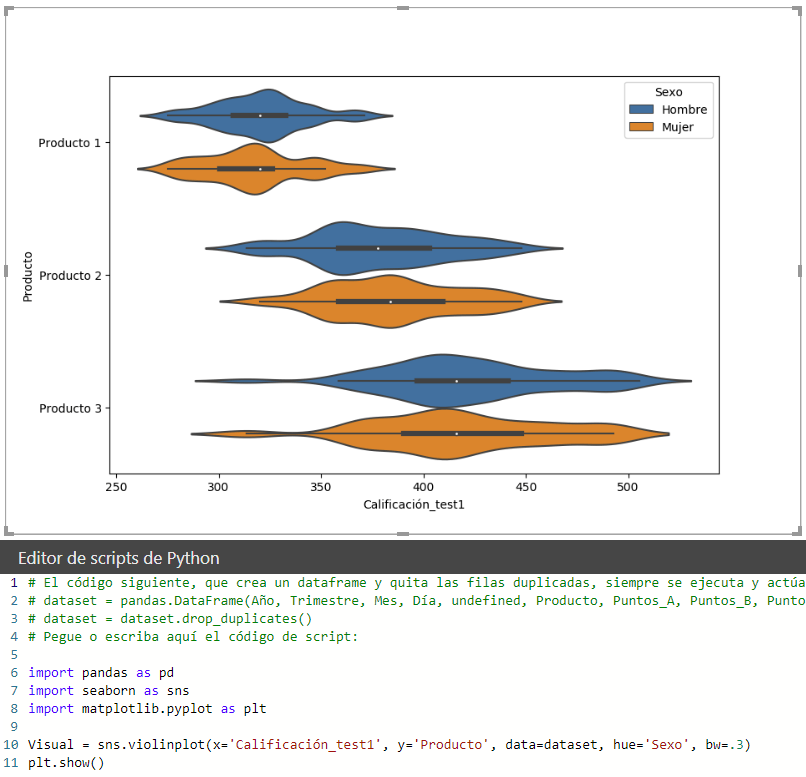Image resolution: width=806 pixels, height=777 pixels.
Task: Click the vertical Producto axis title
Action: pos(27,276)
